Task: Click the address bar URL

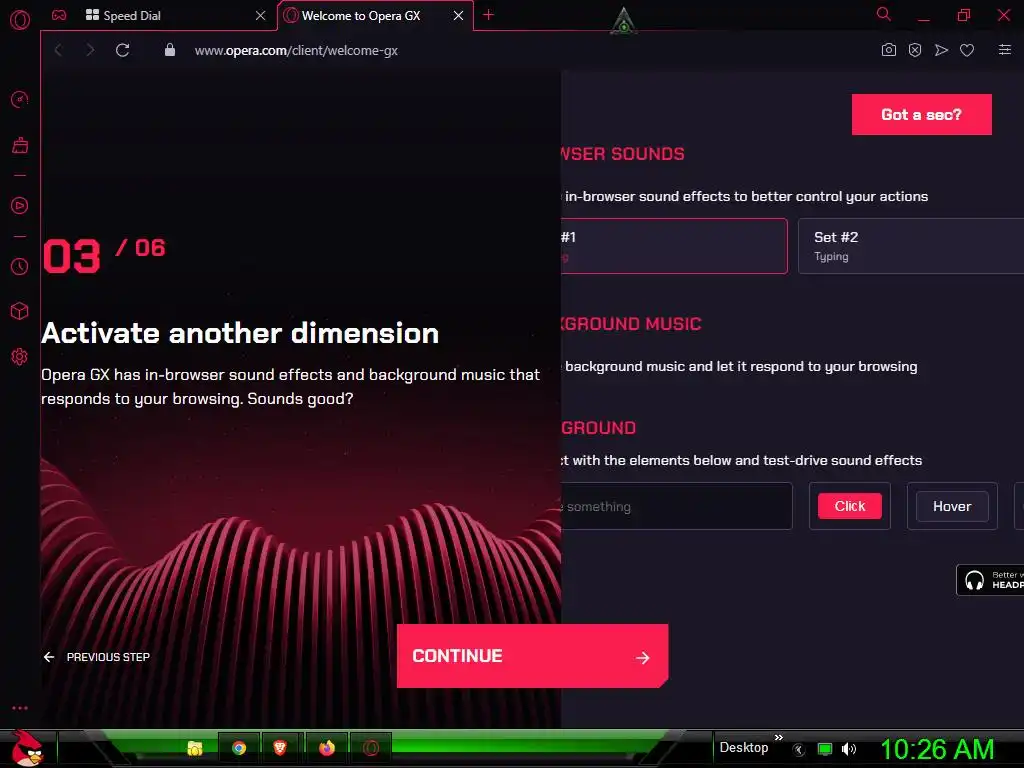Action: (296, 50)
